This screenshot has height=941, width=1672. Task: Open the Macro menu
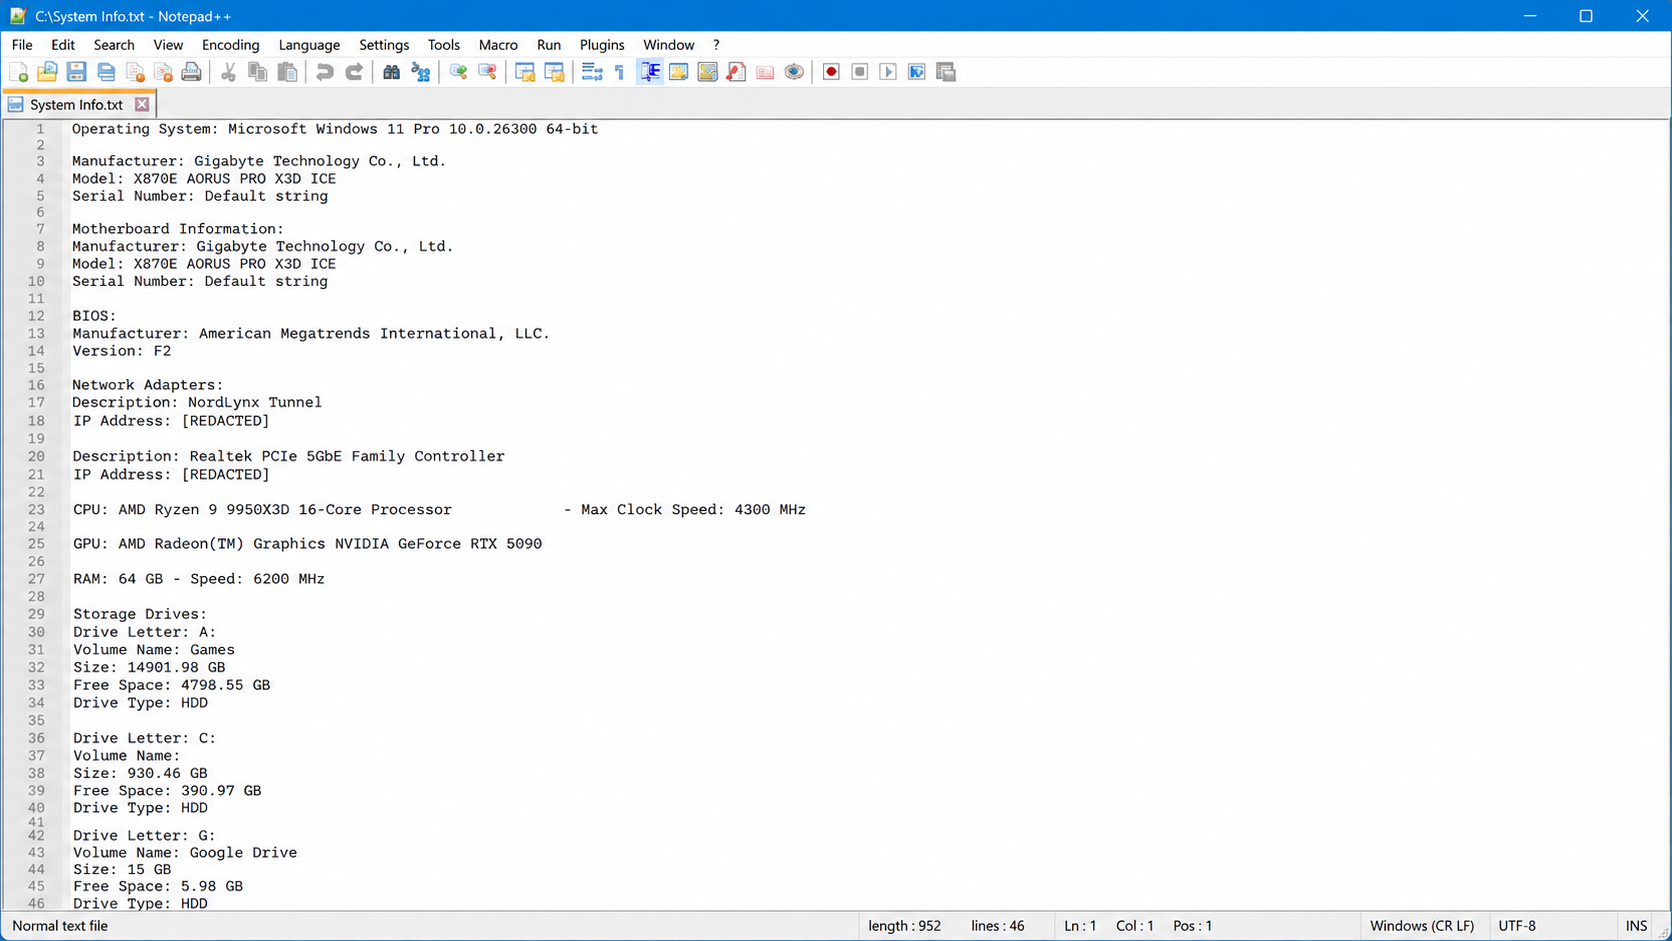click(x=498, y=45)
